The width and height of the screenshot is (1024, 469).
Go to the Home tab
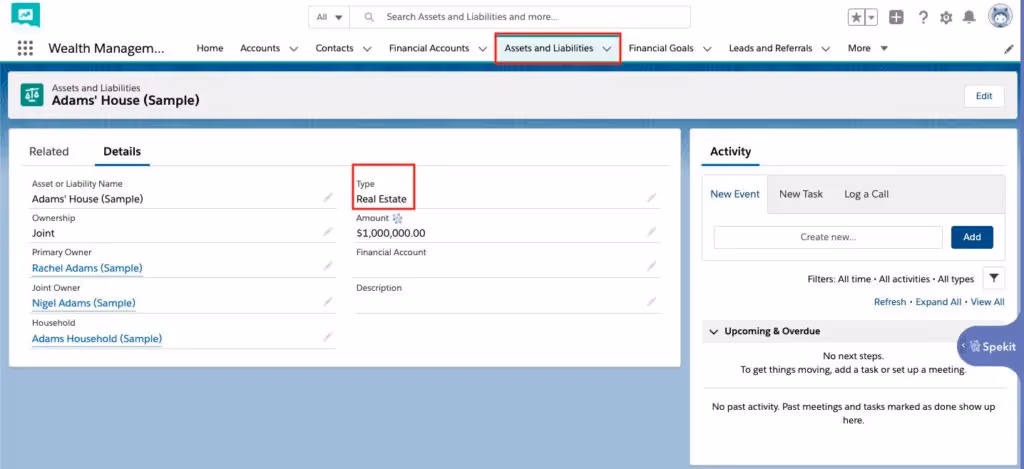click(x=210, y=48)
